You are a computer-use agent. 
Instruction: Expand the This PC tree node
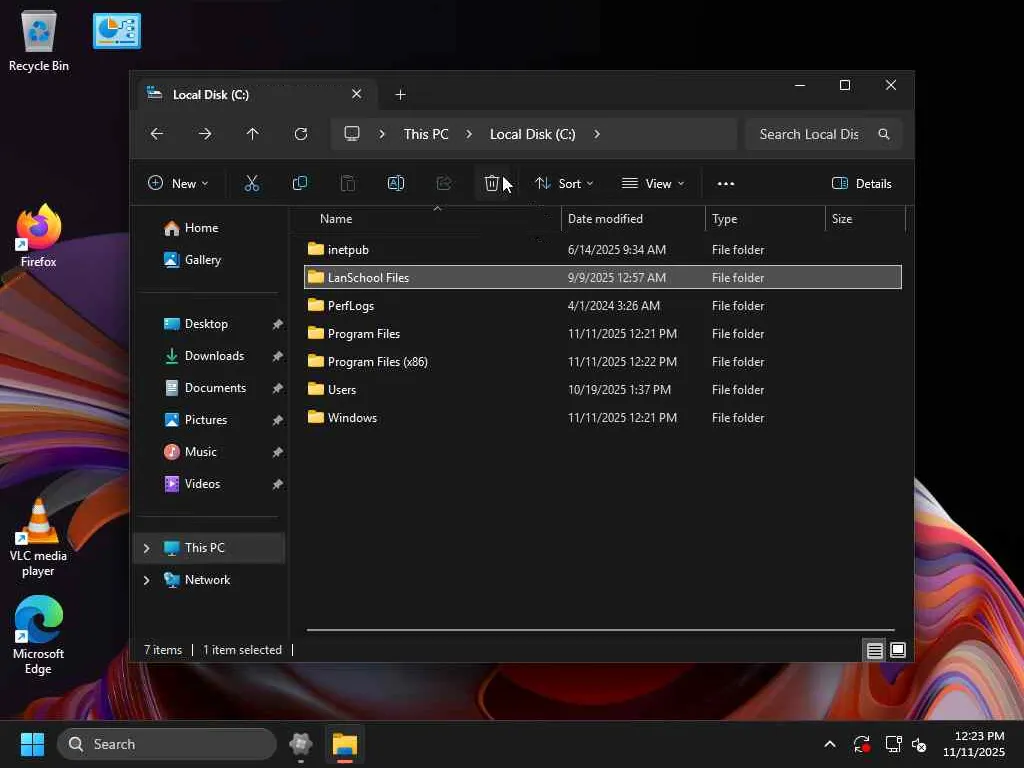[146, 548]
